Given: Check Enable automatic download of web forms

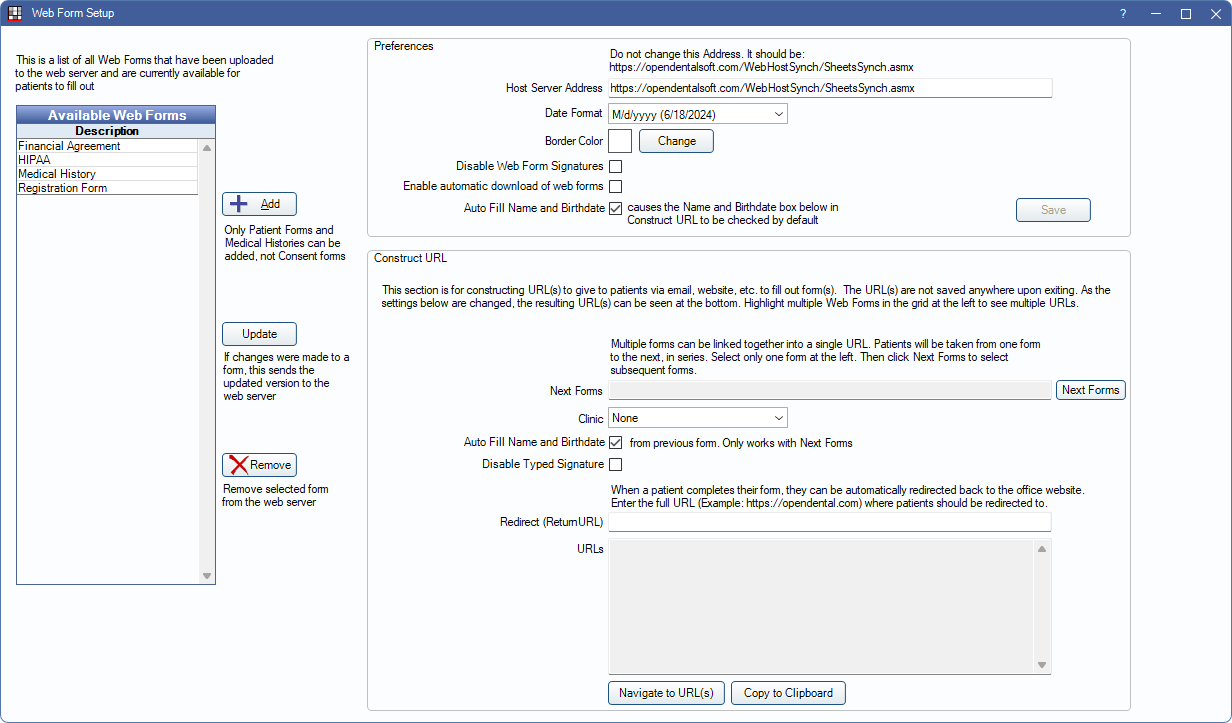Looking at the screenshot, I should (616, 186).
